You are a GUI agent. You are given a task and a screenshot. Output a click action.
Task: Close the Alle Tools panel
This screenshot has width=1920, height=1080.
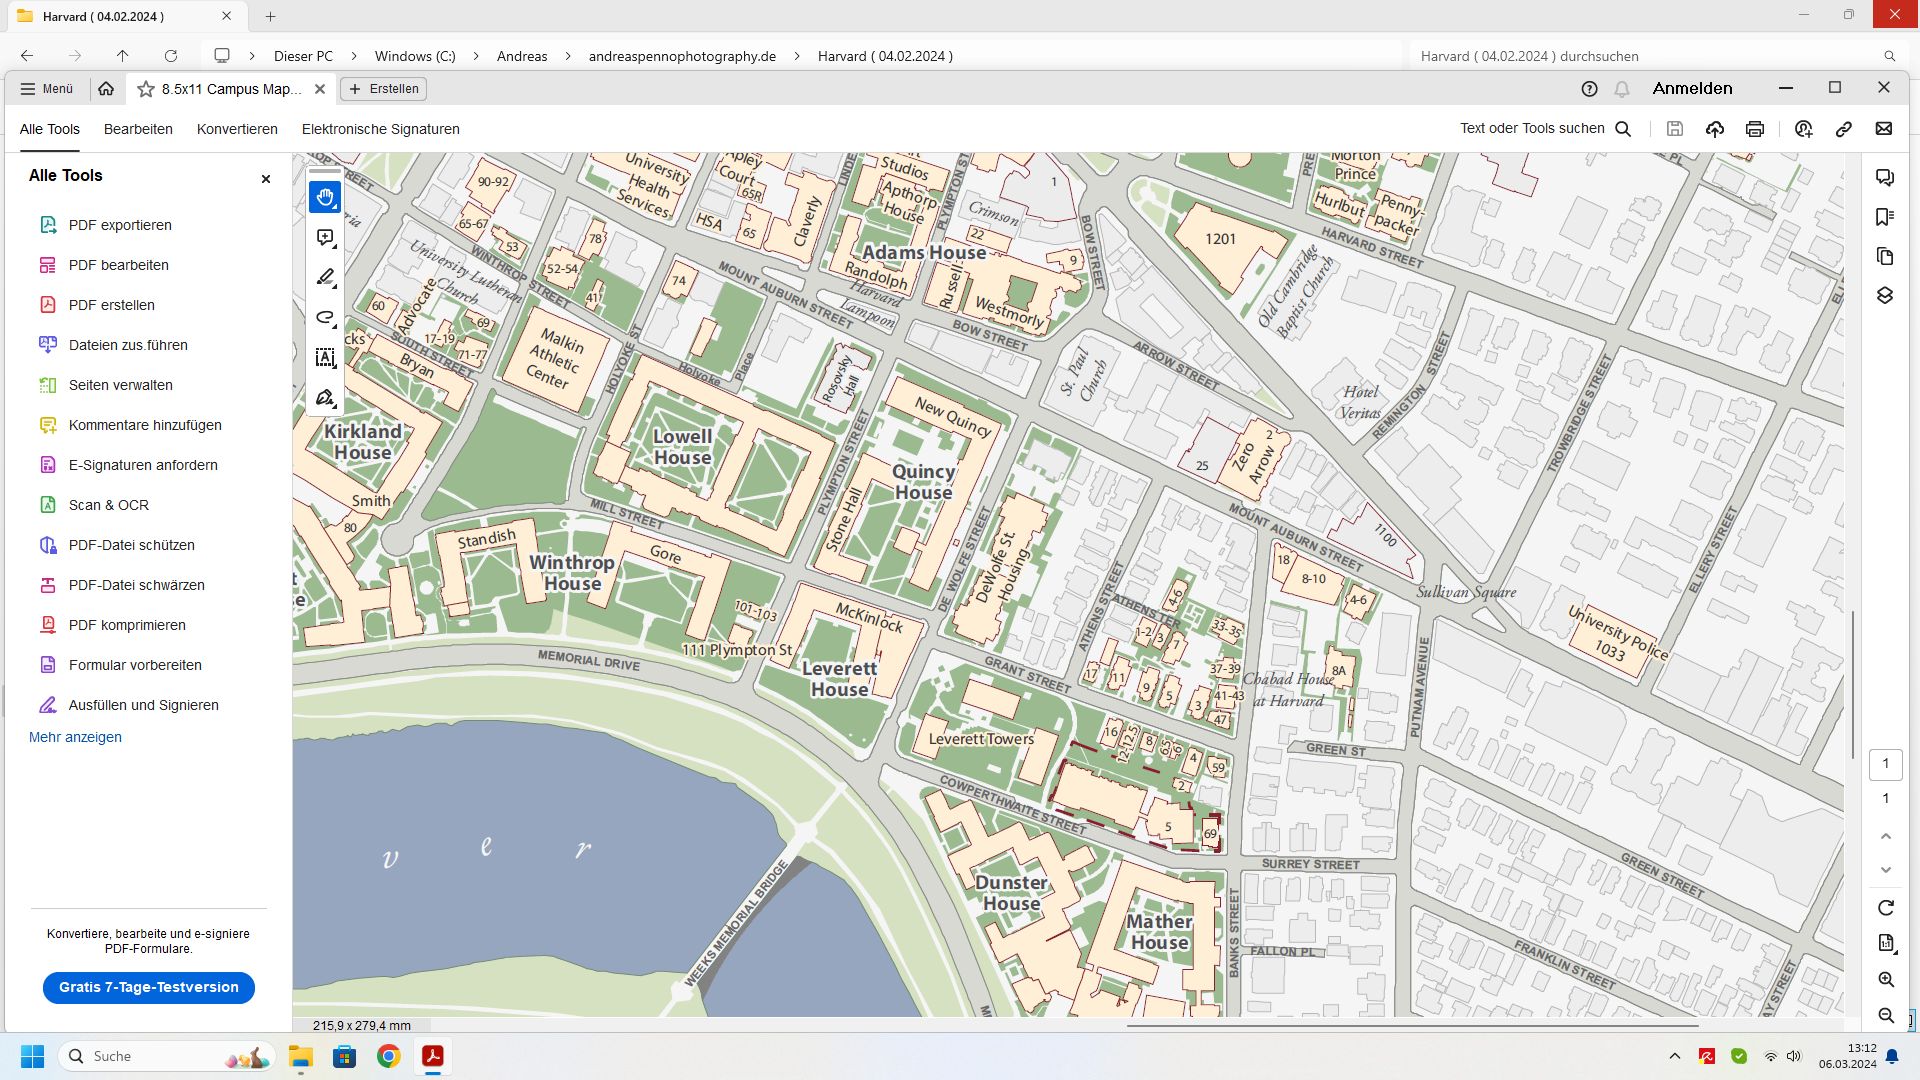point(266,179)
